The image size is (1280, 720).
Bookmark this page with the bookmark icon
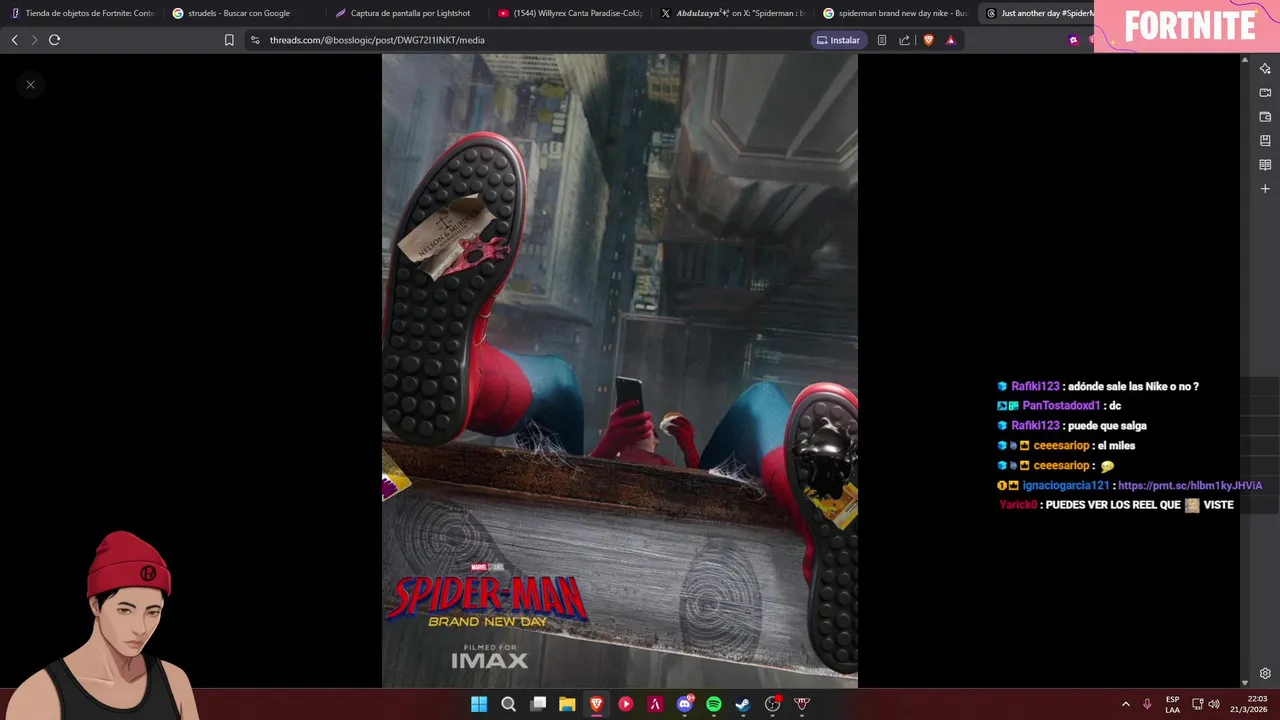click(x=229, y=40)
